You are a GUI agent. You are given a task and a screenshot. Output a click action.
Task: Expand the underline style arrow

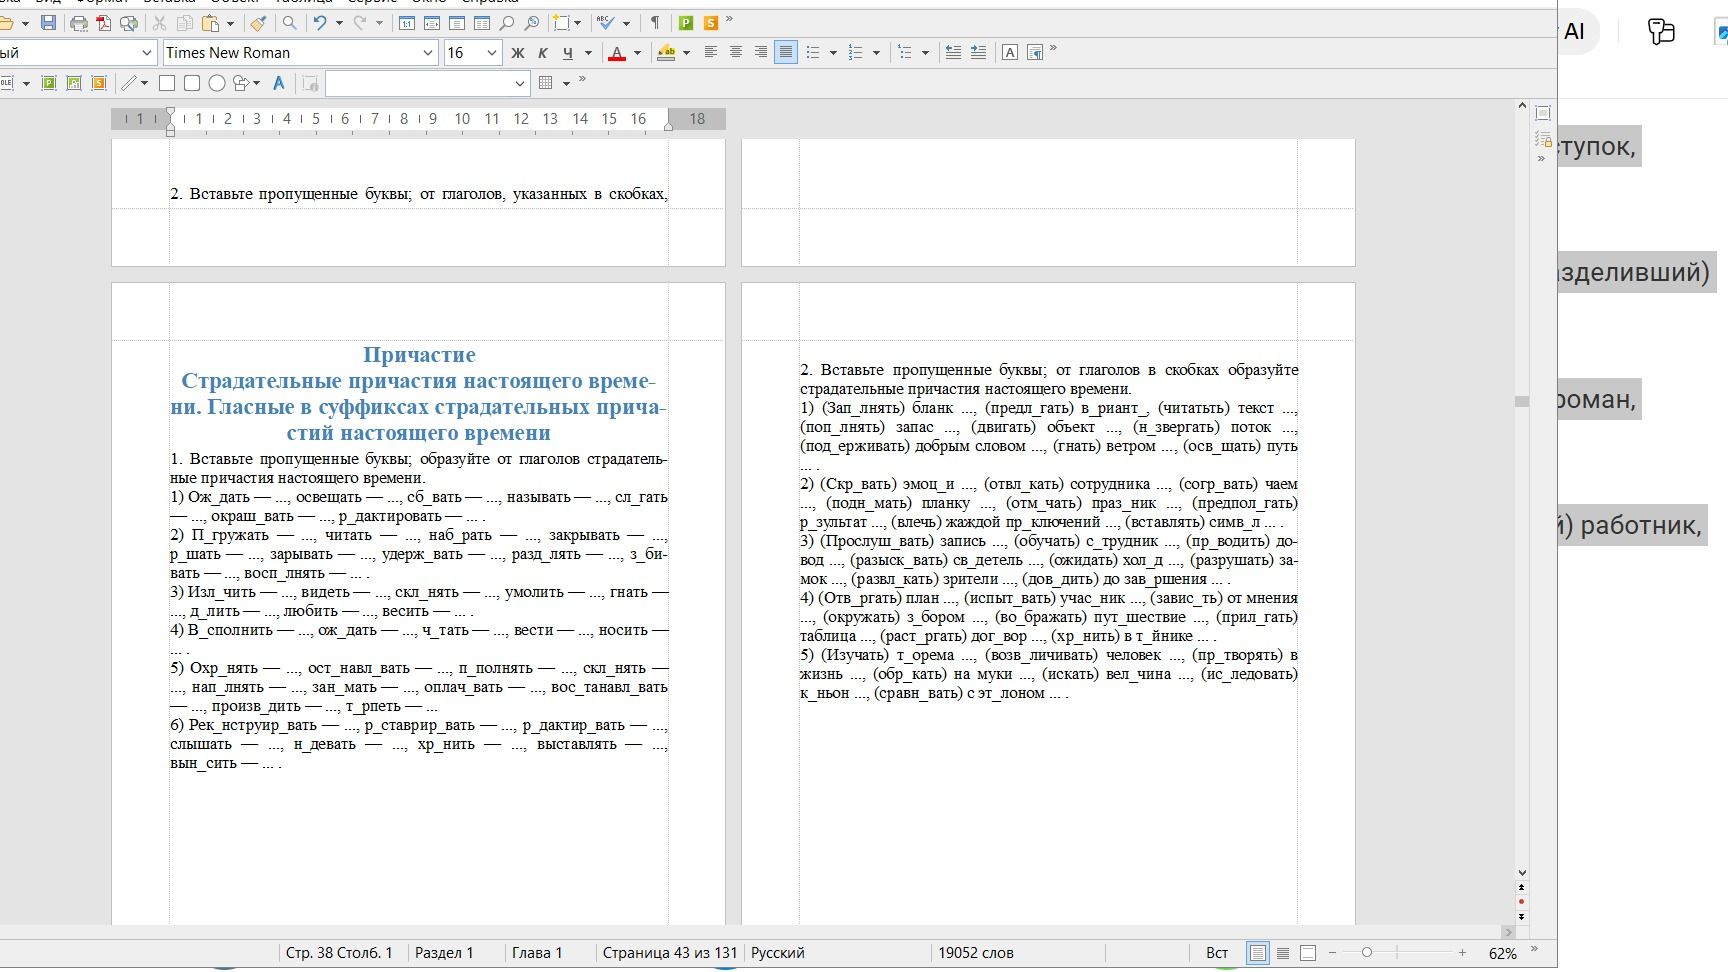(x=588, y=53)
